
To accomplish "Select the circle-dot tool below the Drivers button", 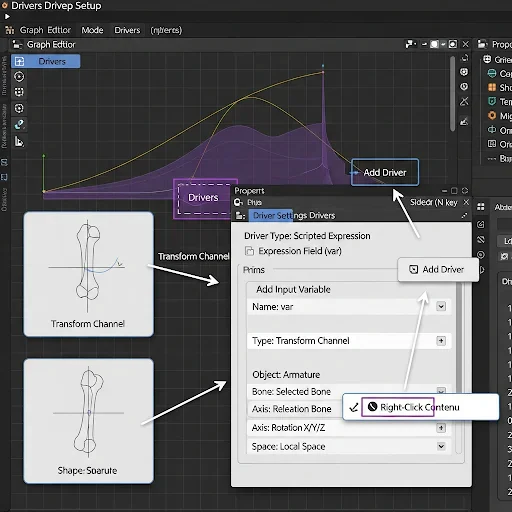I will tap(19, 77).
